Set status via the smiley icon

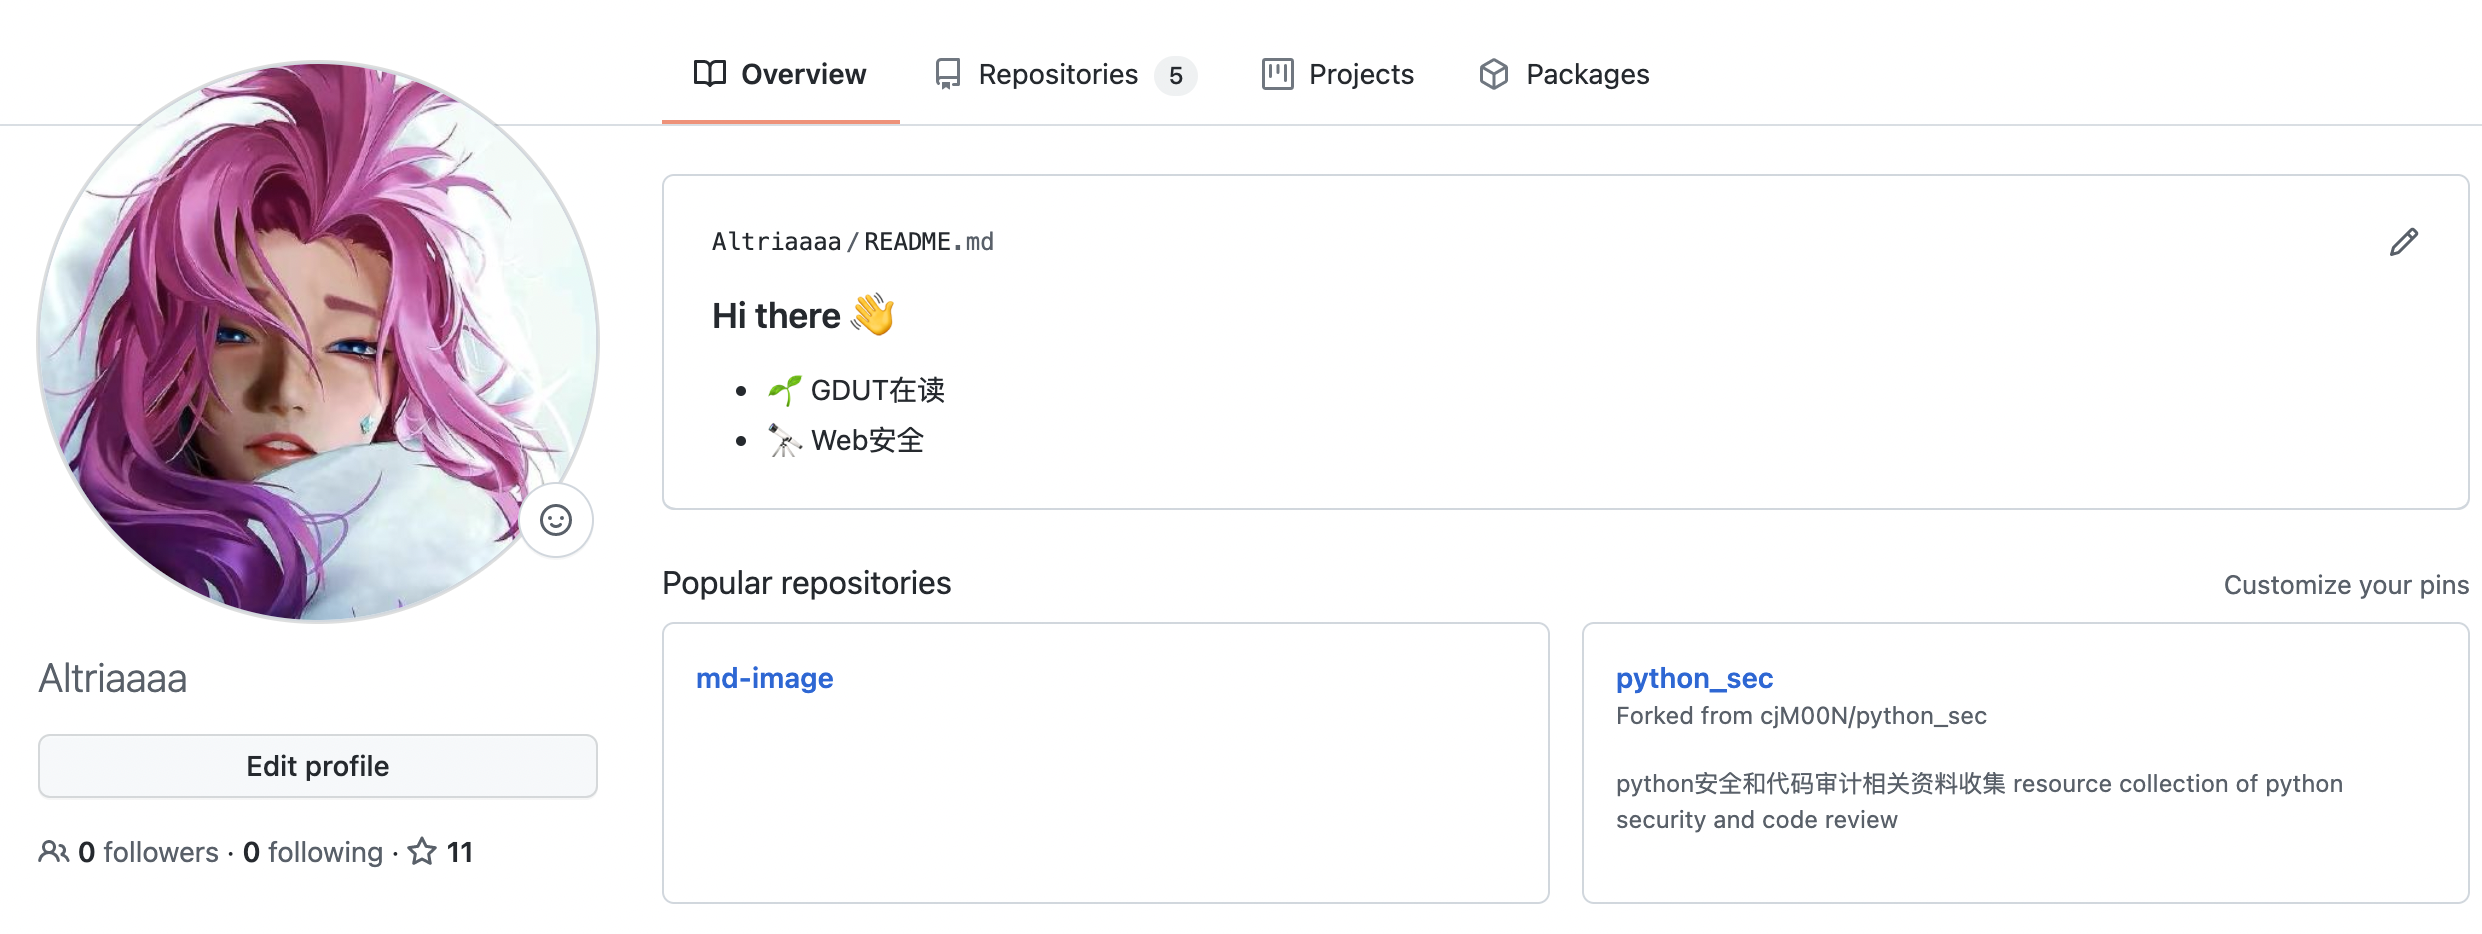click(556, 520)
